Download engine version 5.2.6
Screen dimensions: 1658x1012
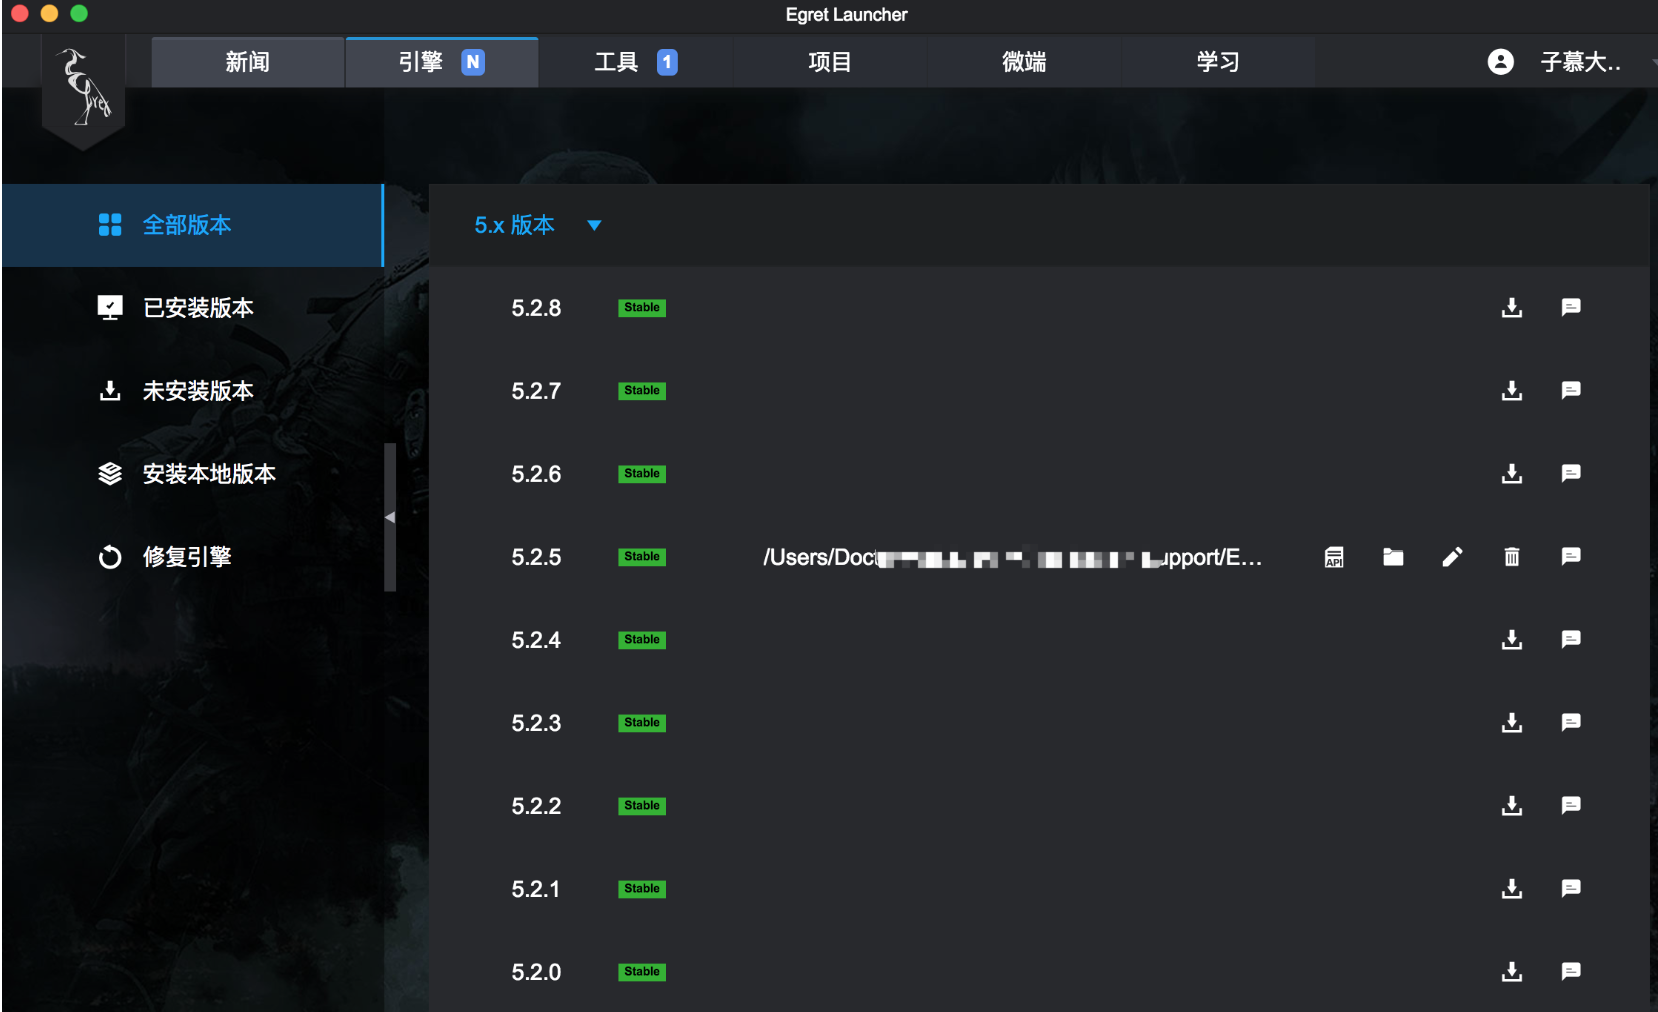(x=1512, y=473)
